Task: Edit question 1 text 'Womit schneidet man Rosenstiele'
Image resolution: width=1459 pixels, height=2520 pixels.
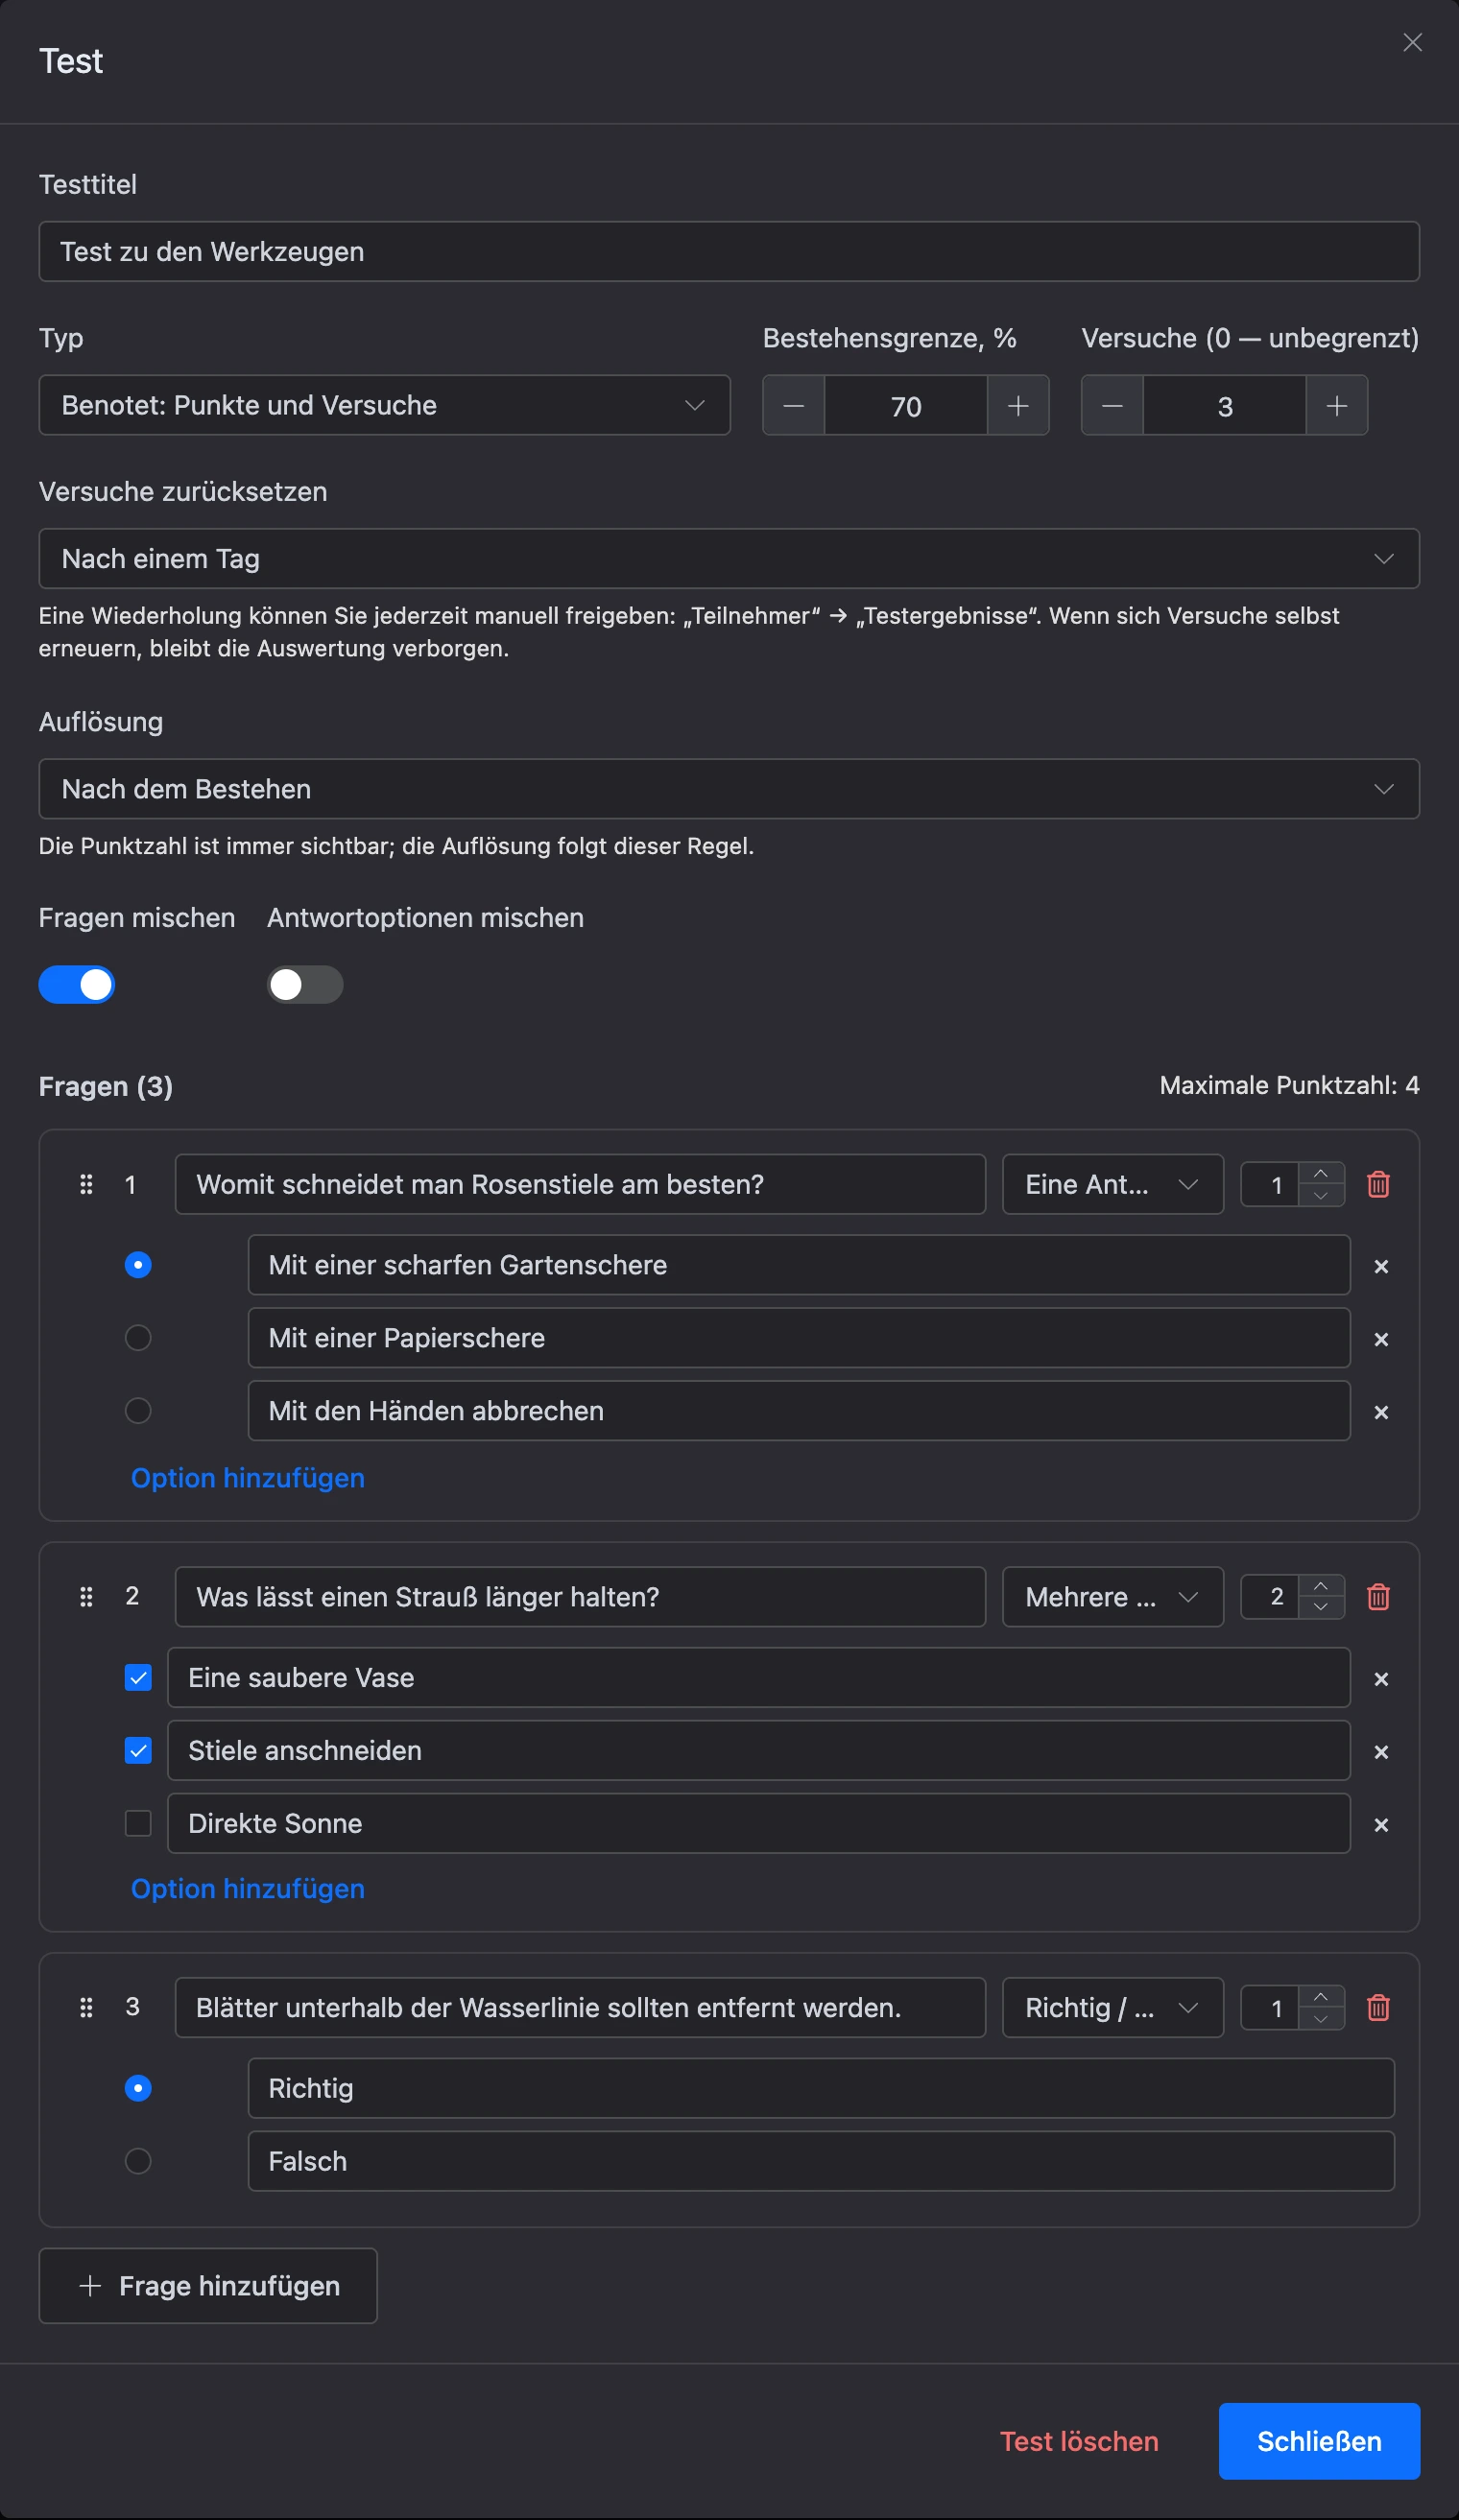Action: click(x=580, y=1184)
